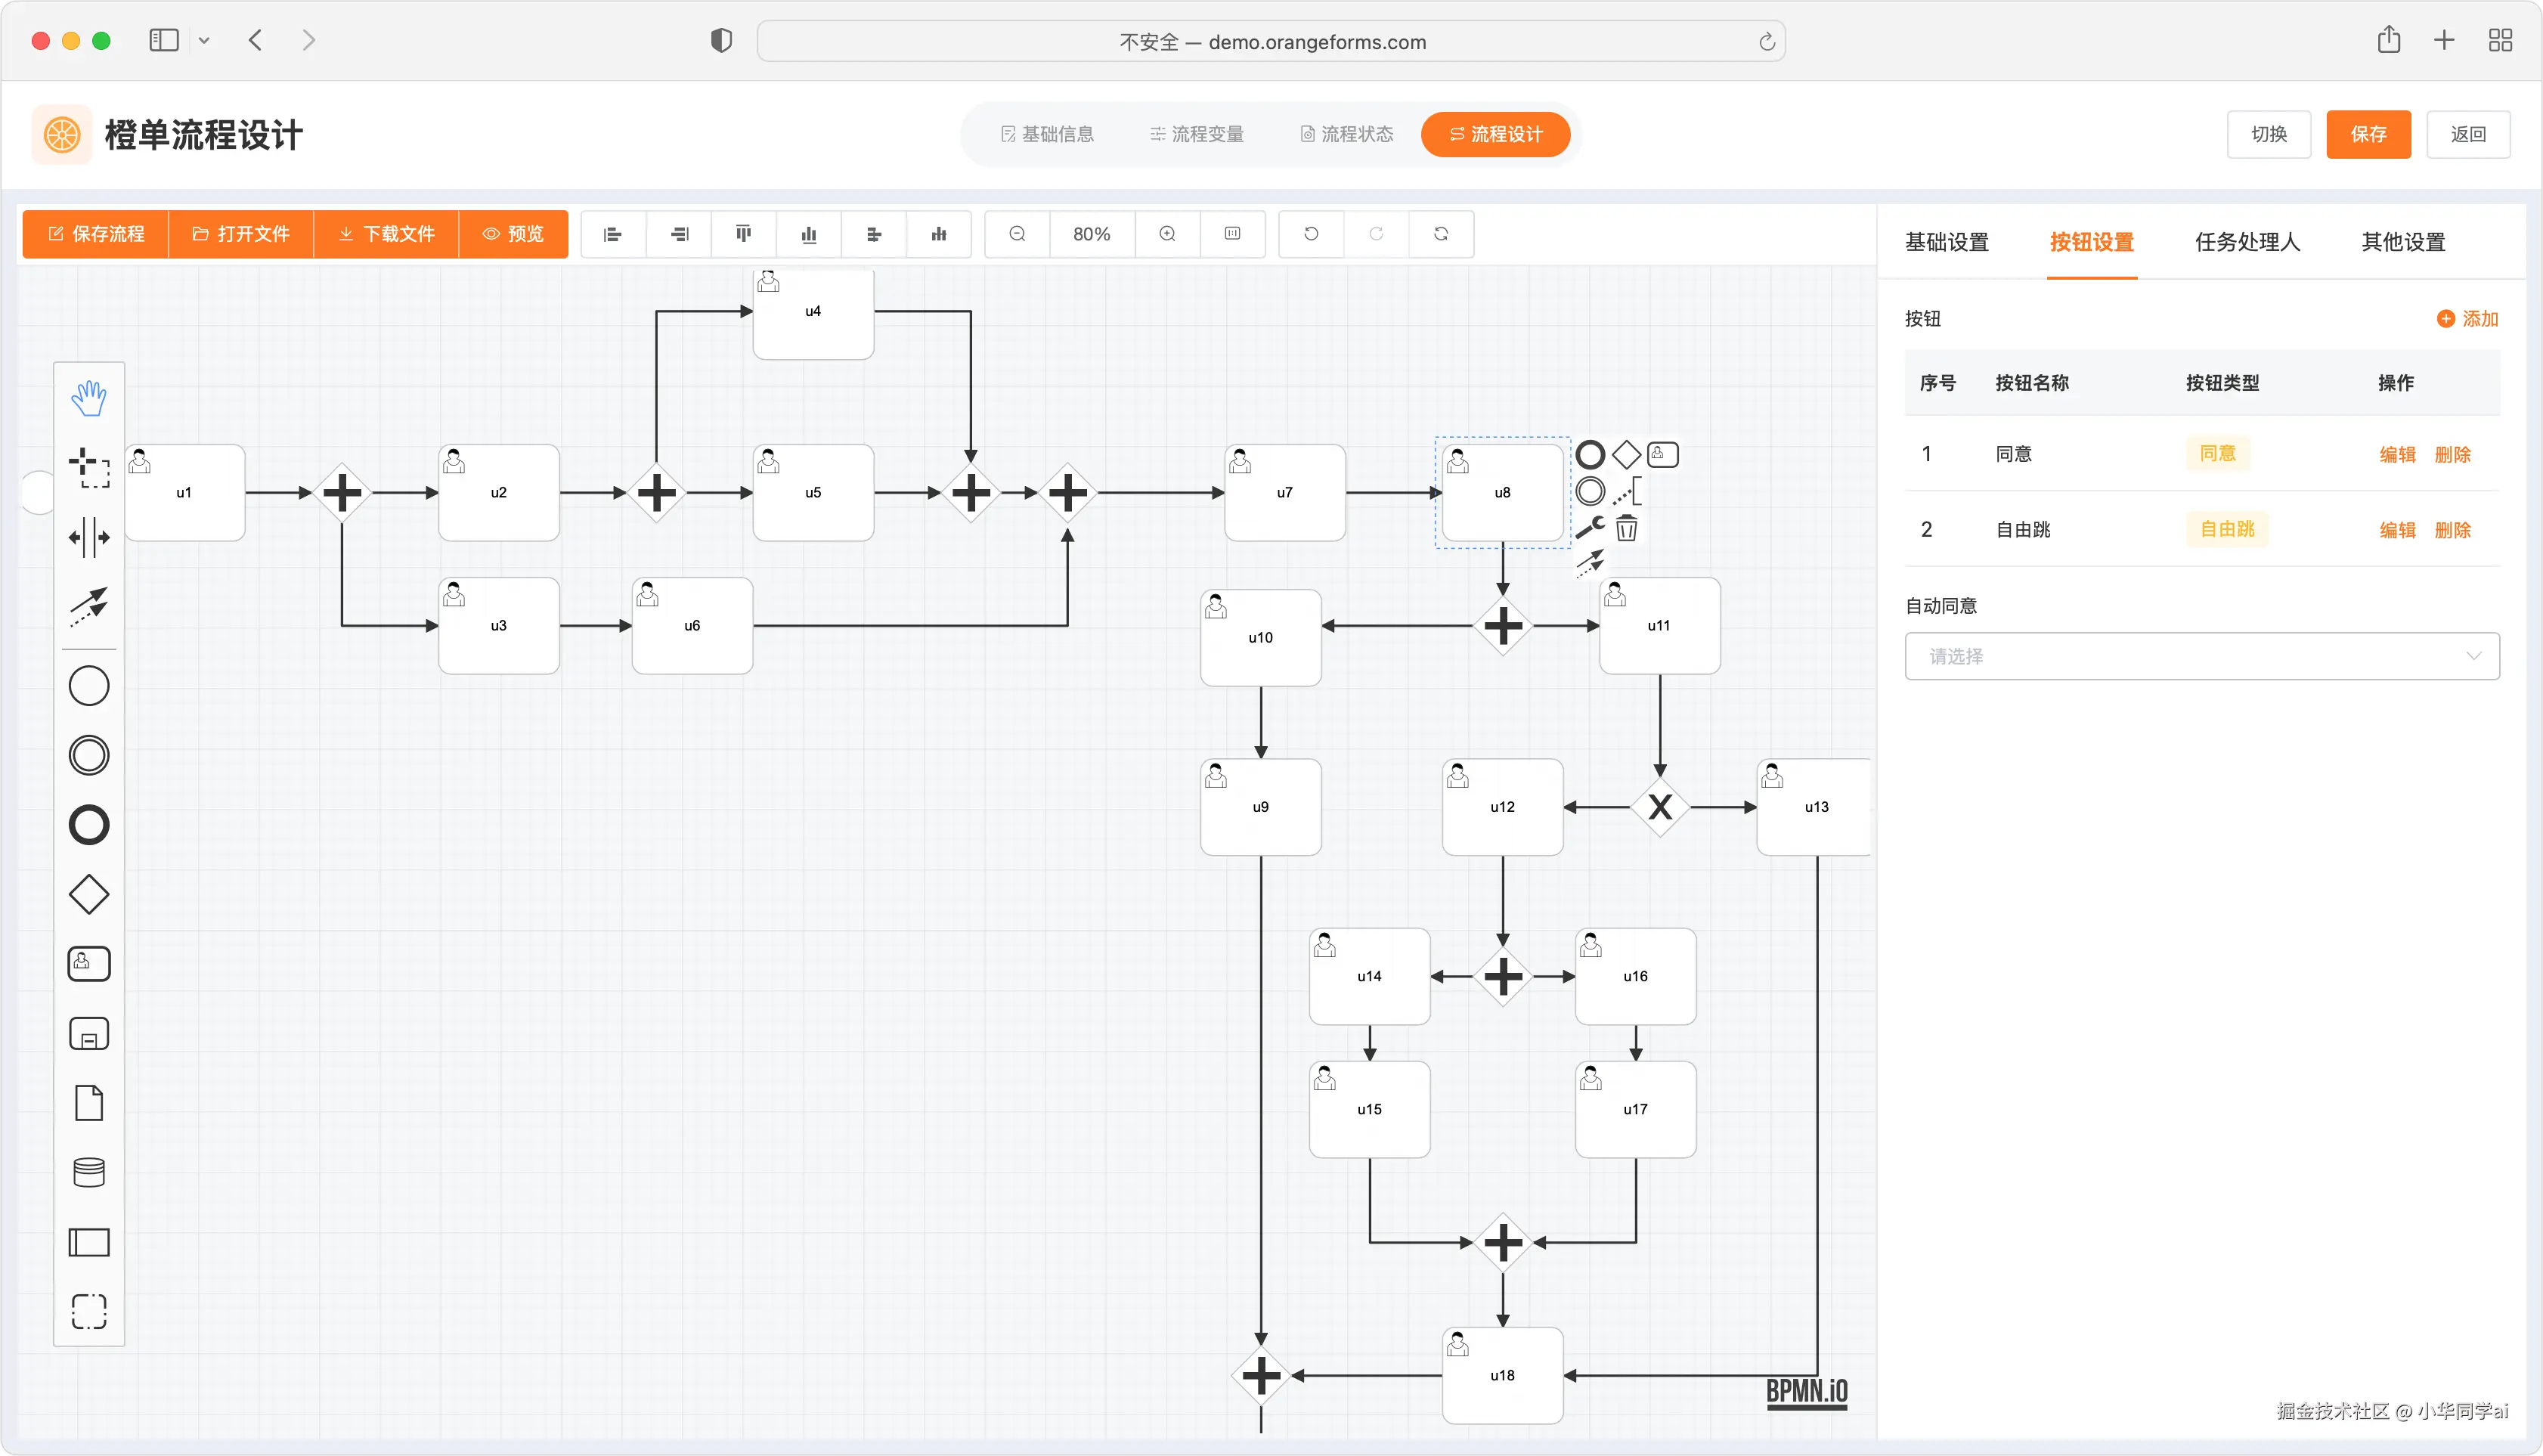Screen dimensions: 2543x1456
Task: Expand the Safari sidebar options chevron
Action: [x=204, y=41]
